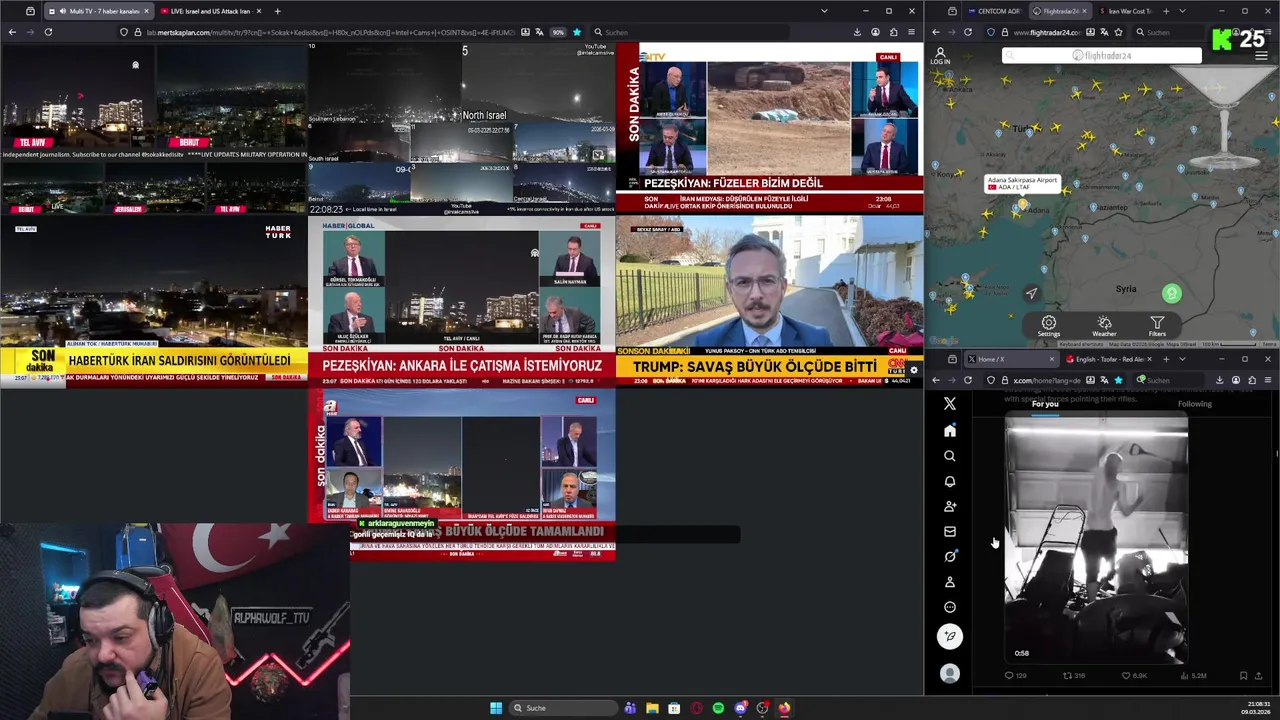This screenshot has width=1280, height=720.
Task: Reload the Flightradar24 page
Action: tap(968, 32)
